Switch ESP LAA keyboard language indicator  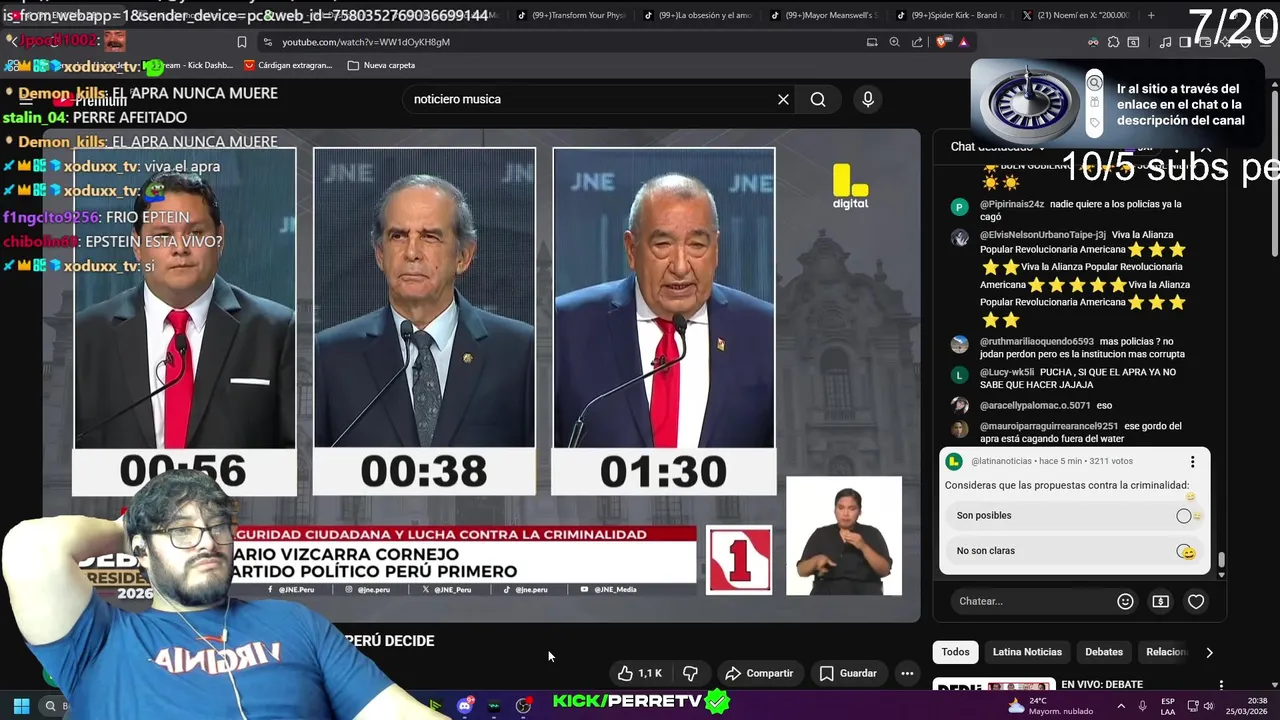coord(1168,706)
